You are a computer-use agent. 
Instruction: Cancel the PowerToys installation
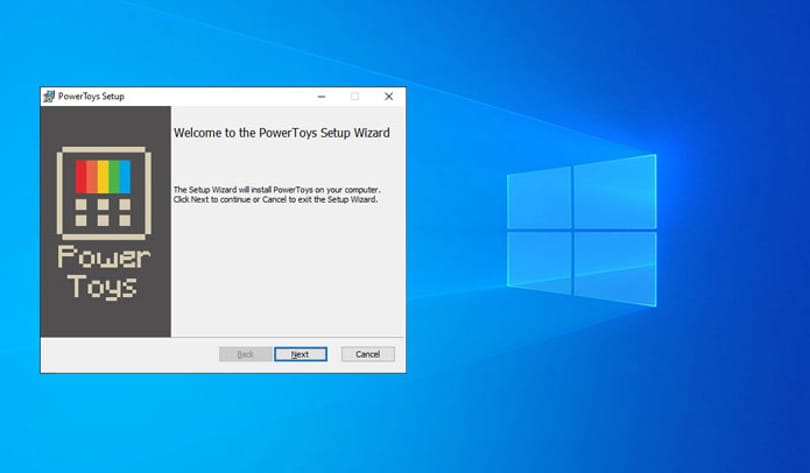pyautogui.click(x=368, y=354)
